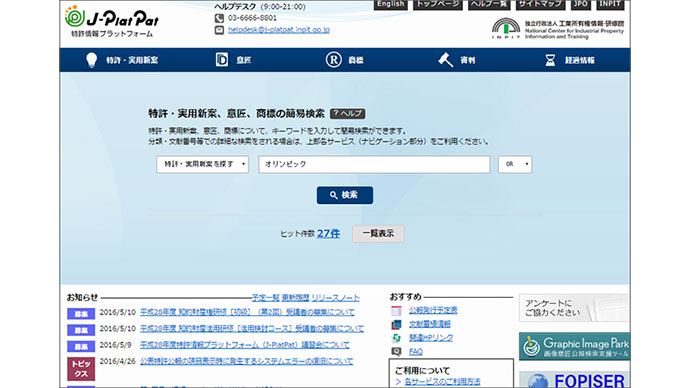The image size is (690, 388).
Task: Open the 商標 trademark menu
Action: (345, 60)
